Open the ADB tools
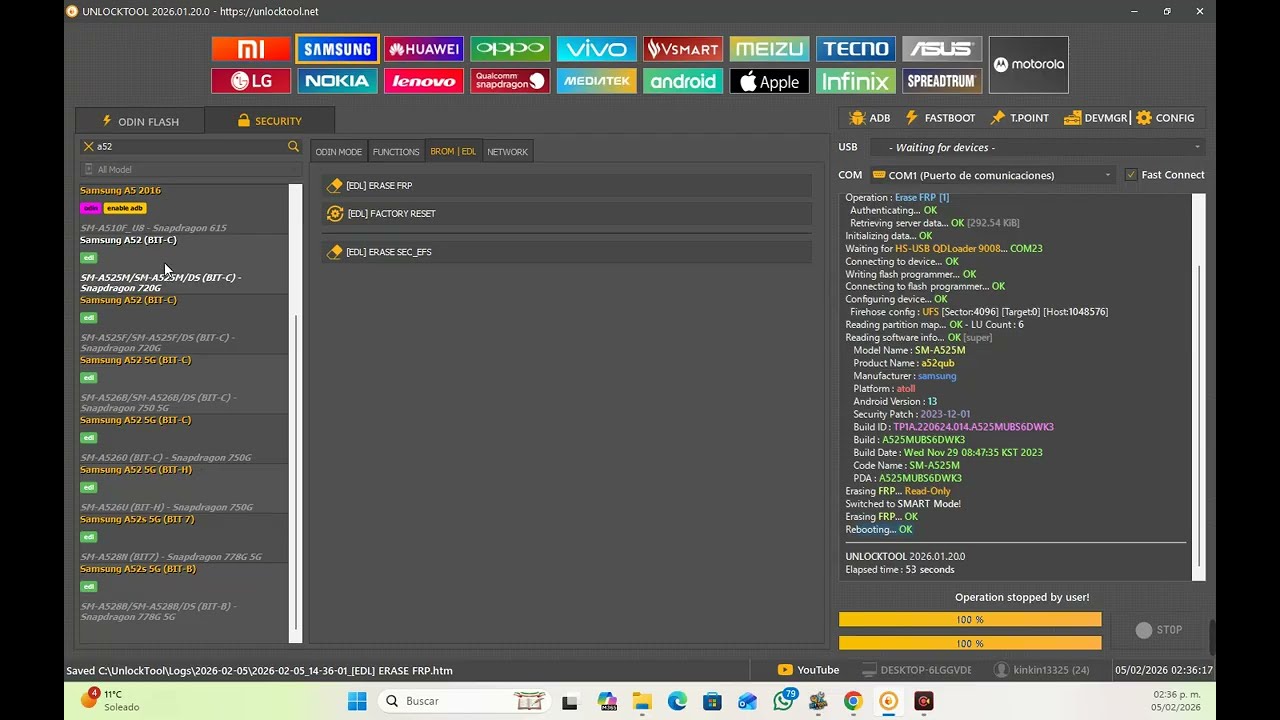This screenshot has height=720, width=1280. (x=869, y=118)
